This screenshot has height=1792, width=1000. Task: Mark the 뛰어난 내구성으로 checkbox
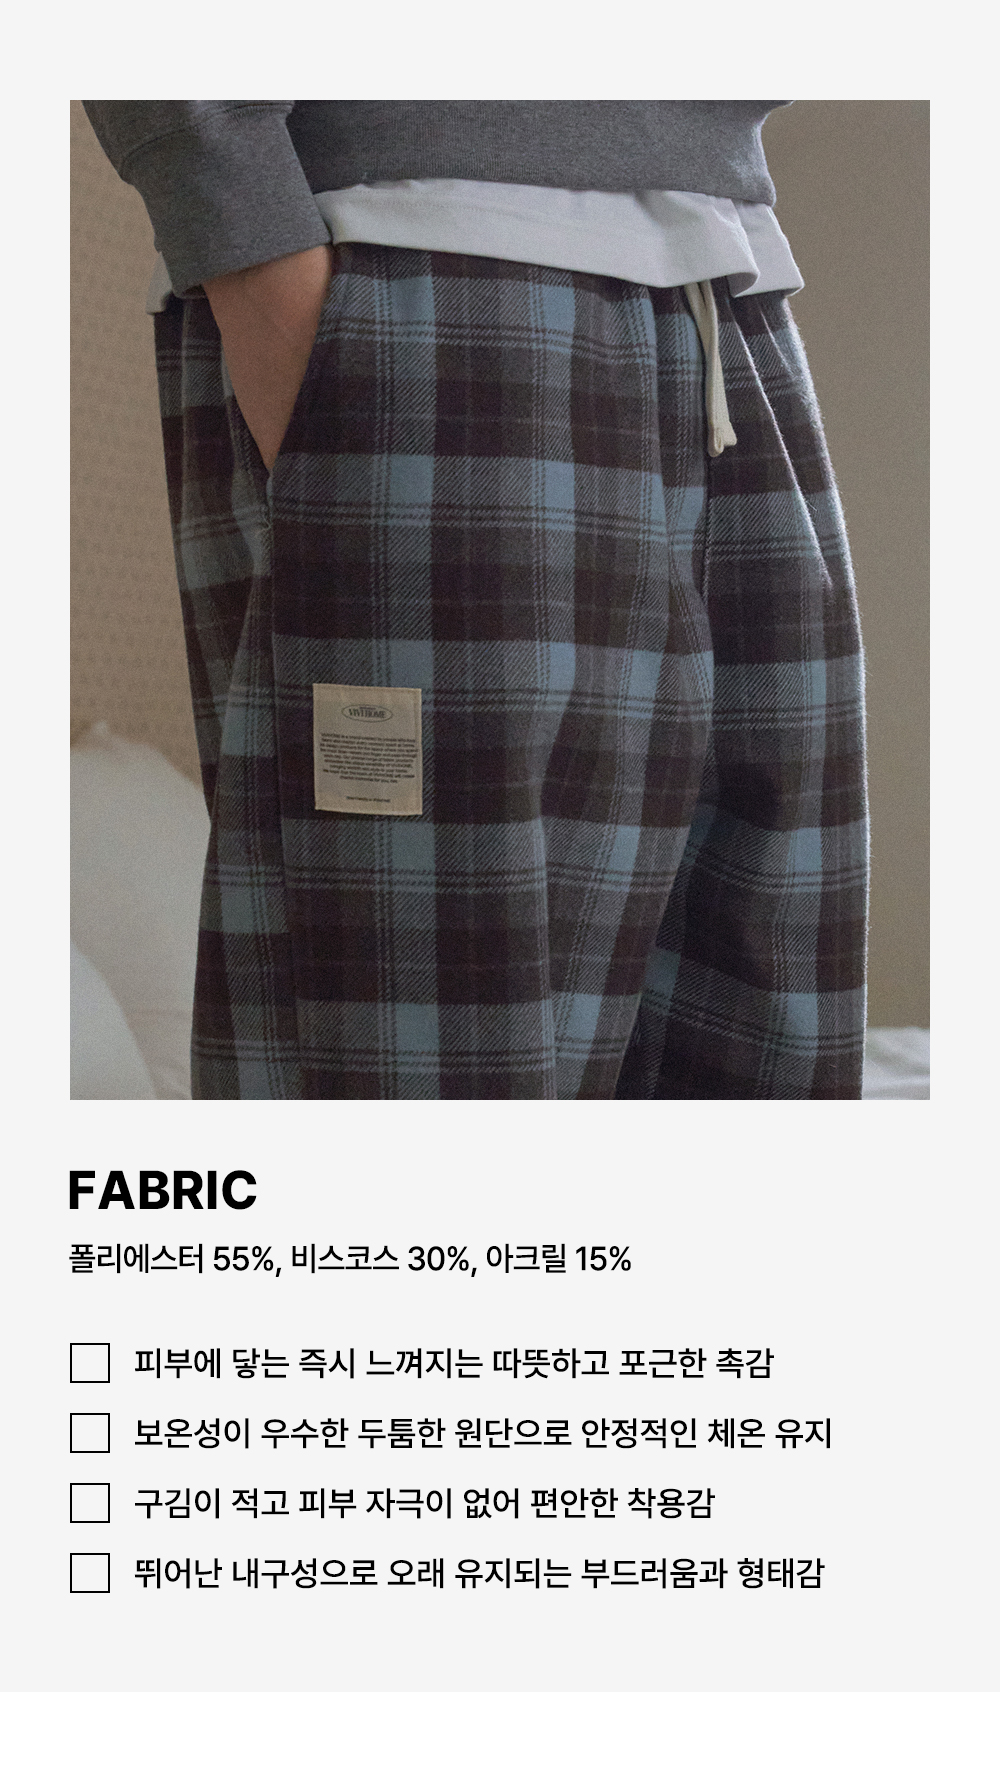click(90, 1573)
